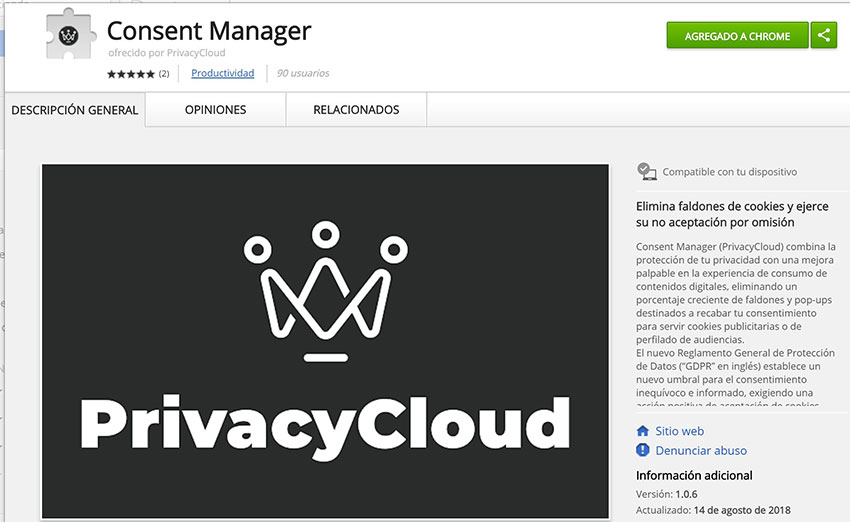Click the compatible device checkmark icon
This screenshot has height=522, width=850.
646,171
